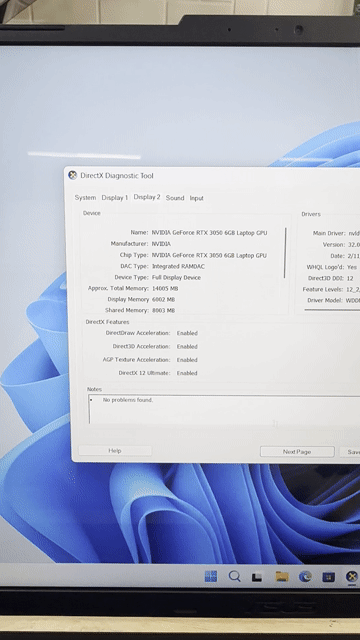Image resolution: width=360 pixels, height=640 pixels.
Task: Open Microsoft Store taskbar icon
Action: (x=329, y=577)
